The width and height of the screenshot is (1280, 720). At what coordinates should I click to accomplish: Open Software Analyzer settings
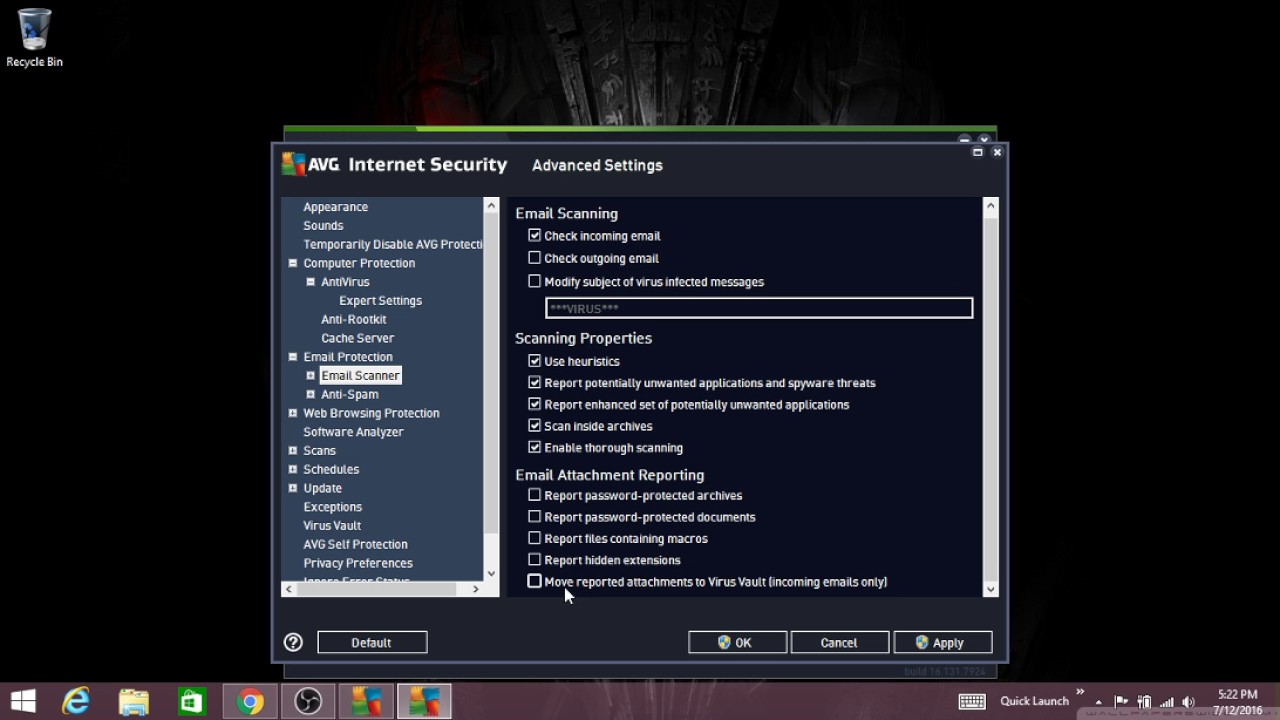click(353, 432)
